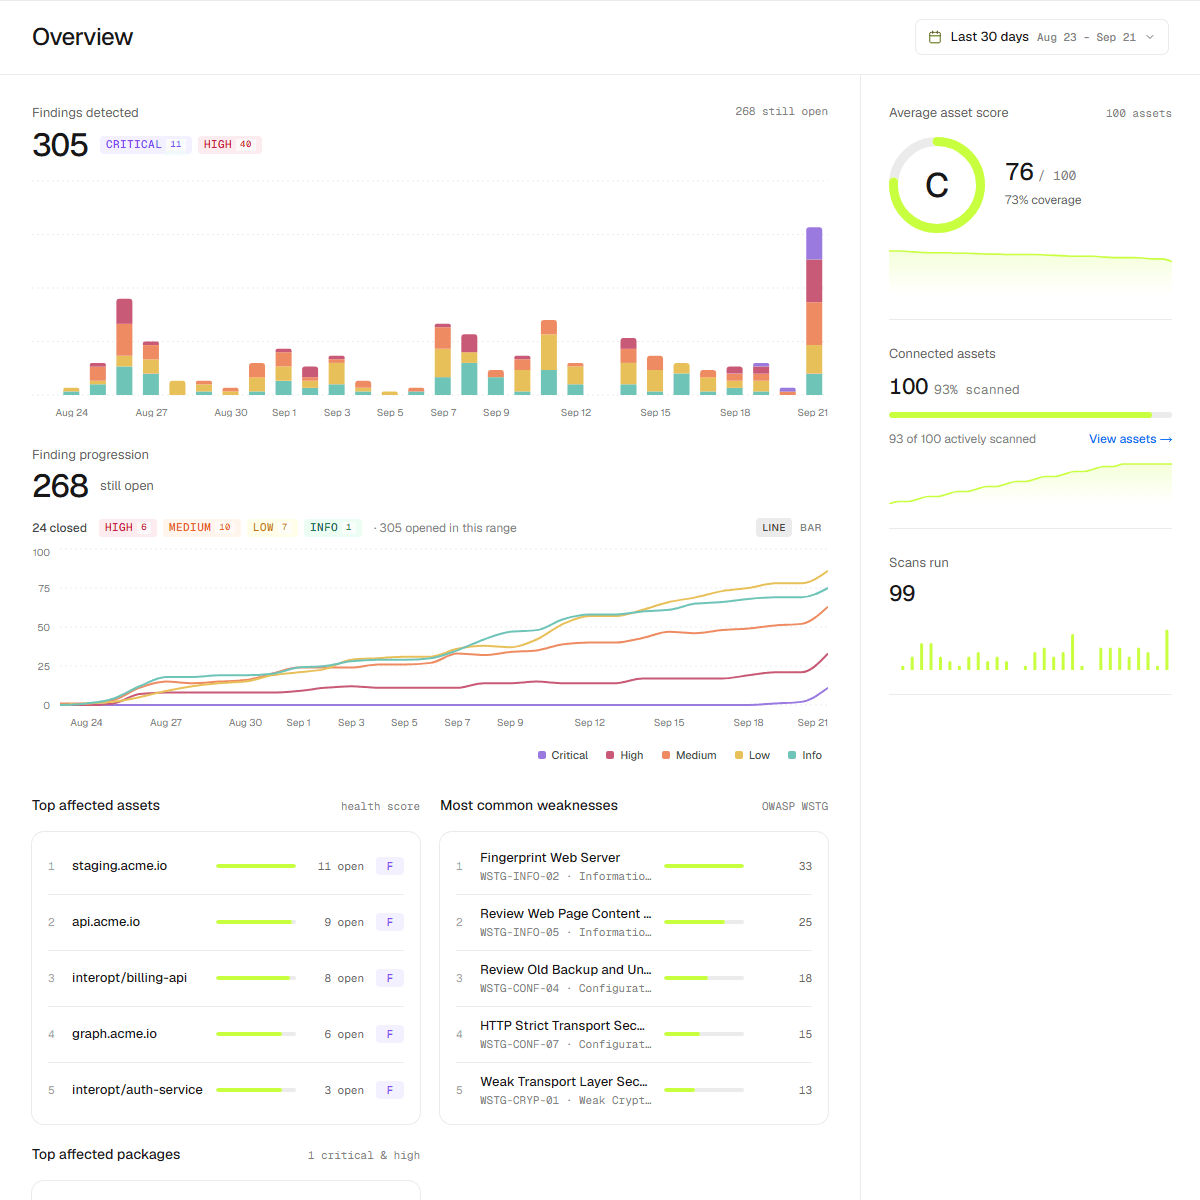Viewport: 1200px width, 1200px height.
Task: Toggle the Critical legend swatch
Action: (x=542, y=756)
